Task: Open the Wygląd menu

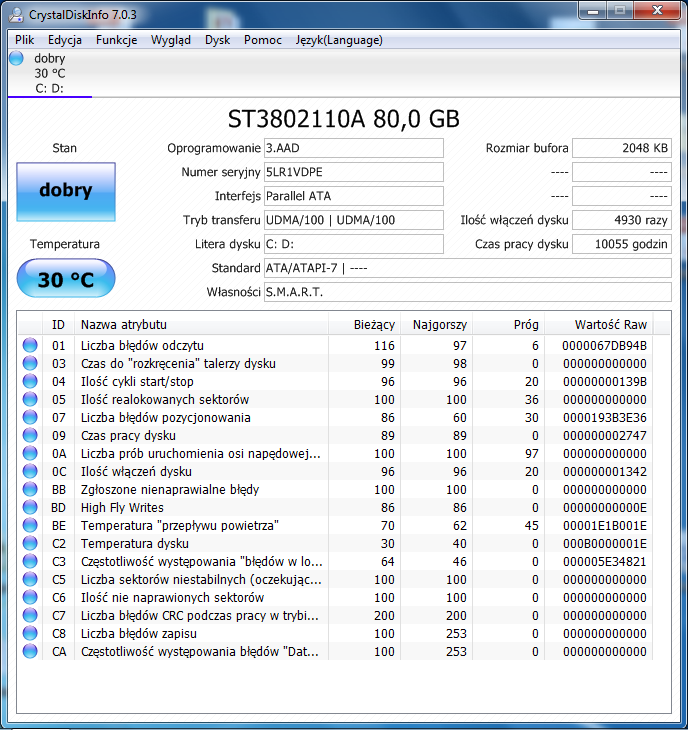Action: (171, 40)
